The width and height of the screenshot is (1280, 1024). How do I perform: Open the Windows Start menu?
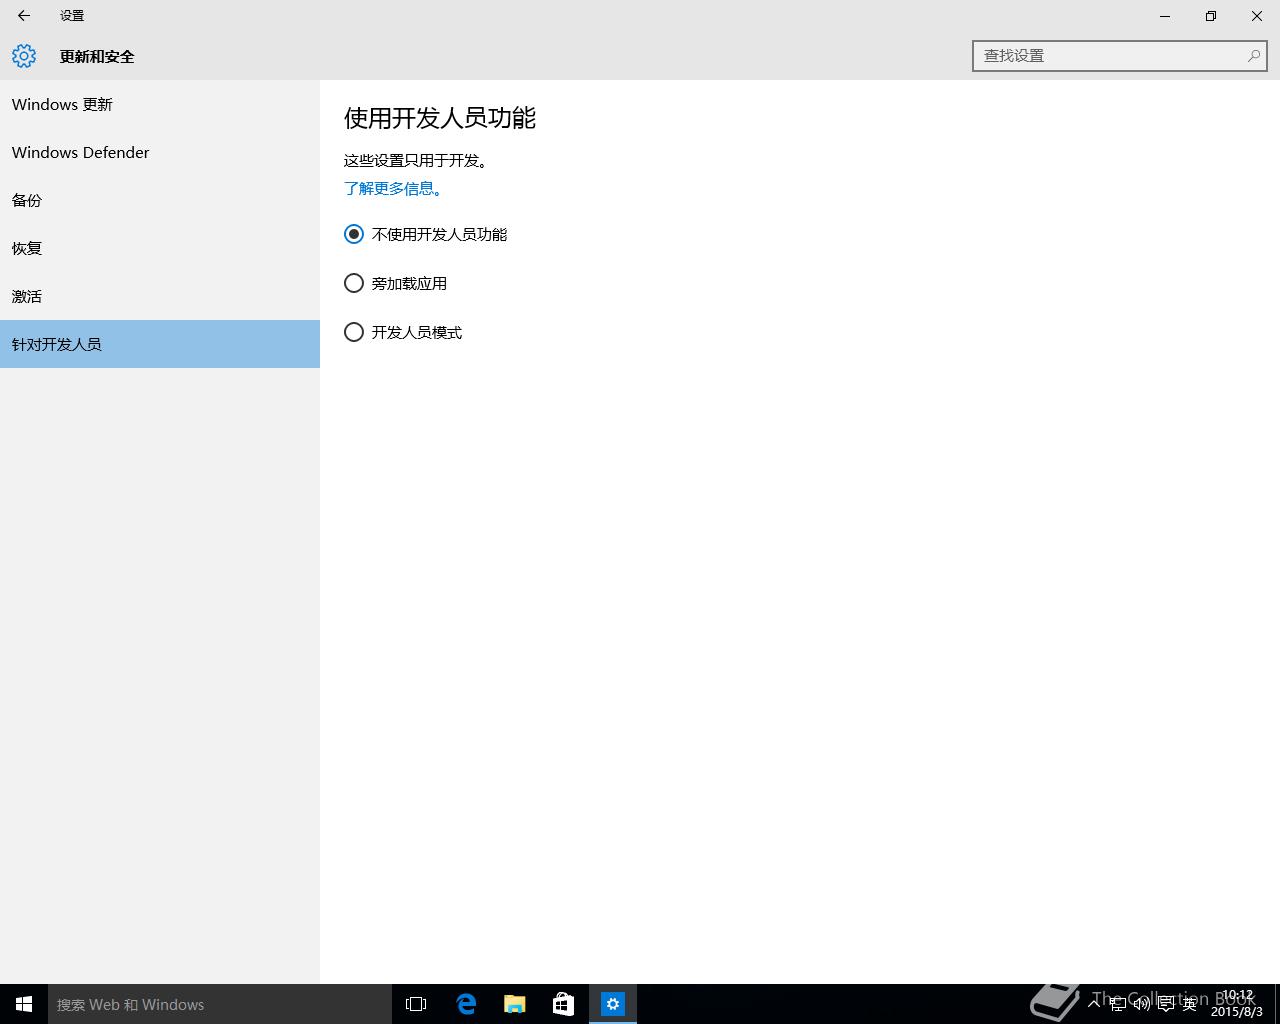[x=24, y=1004]
